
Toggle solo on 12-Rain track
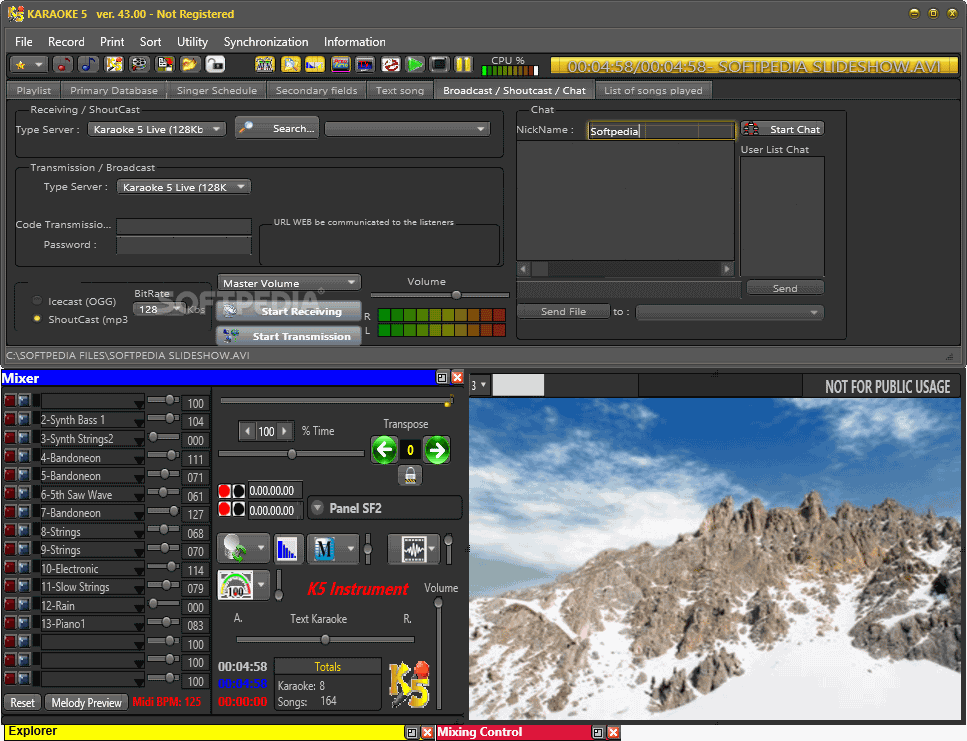23,605
